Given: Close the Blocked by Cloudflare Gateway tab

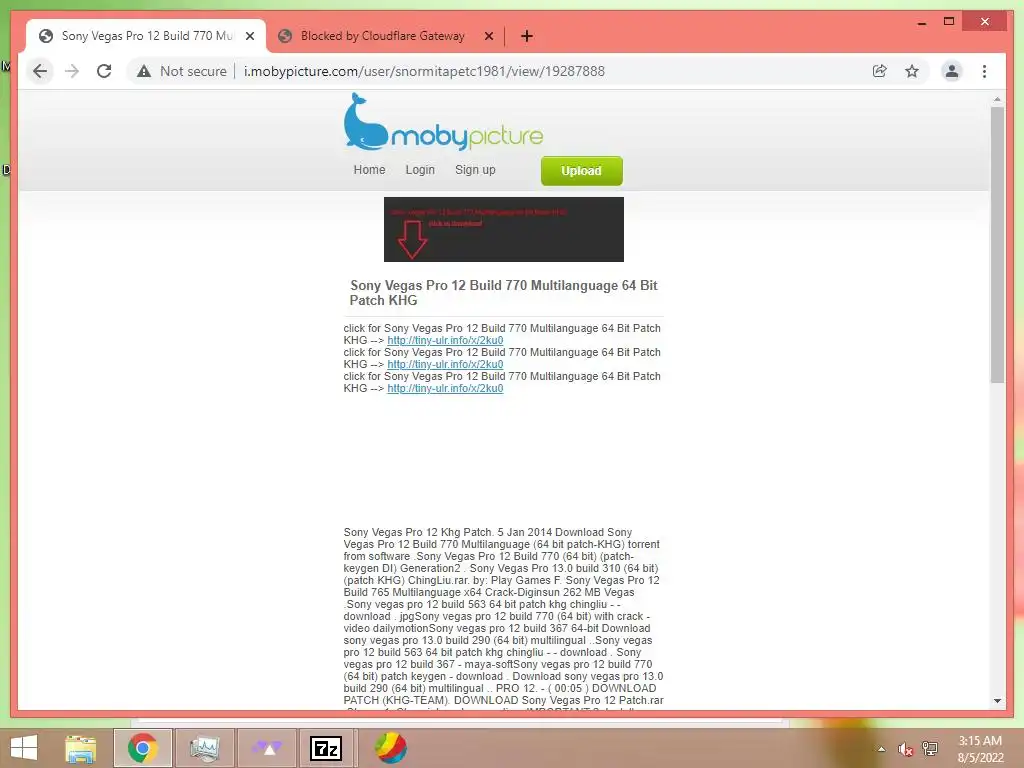Looking at the screenshot, I should [488, 36].
